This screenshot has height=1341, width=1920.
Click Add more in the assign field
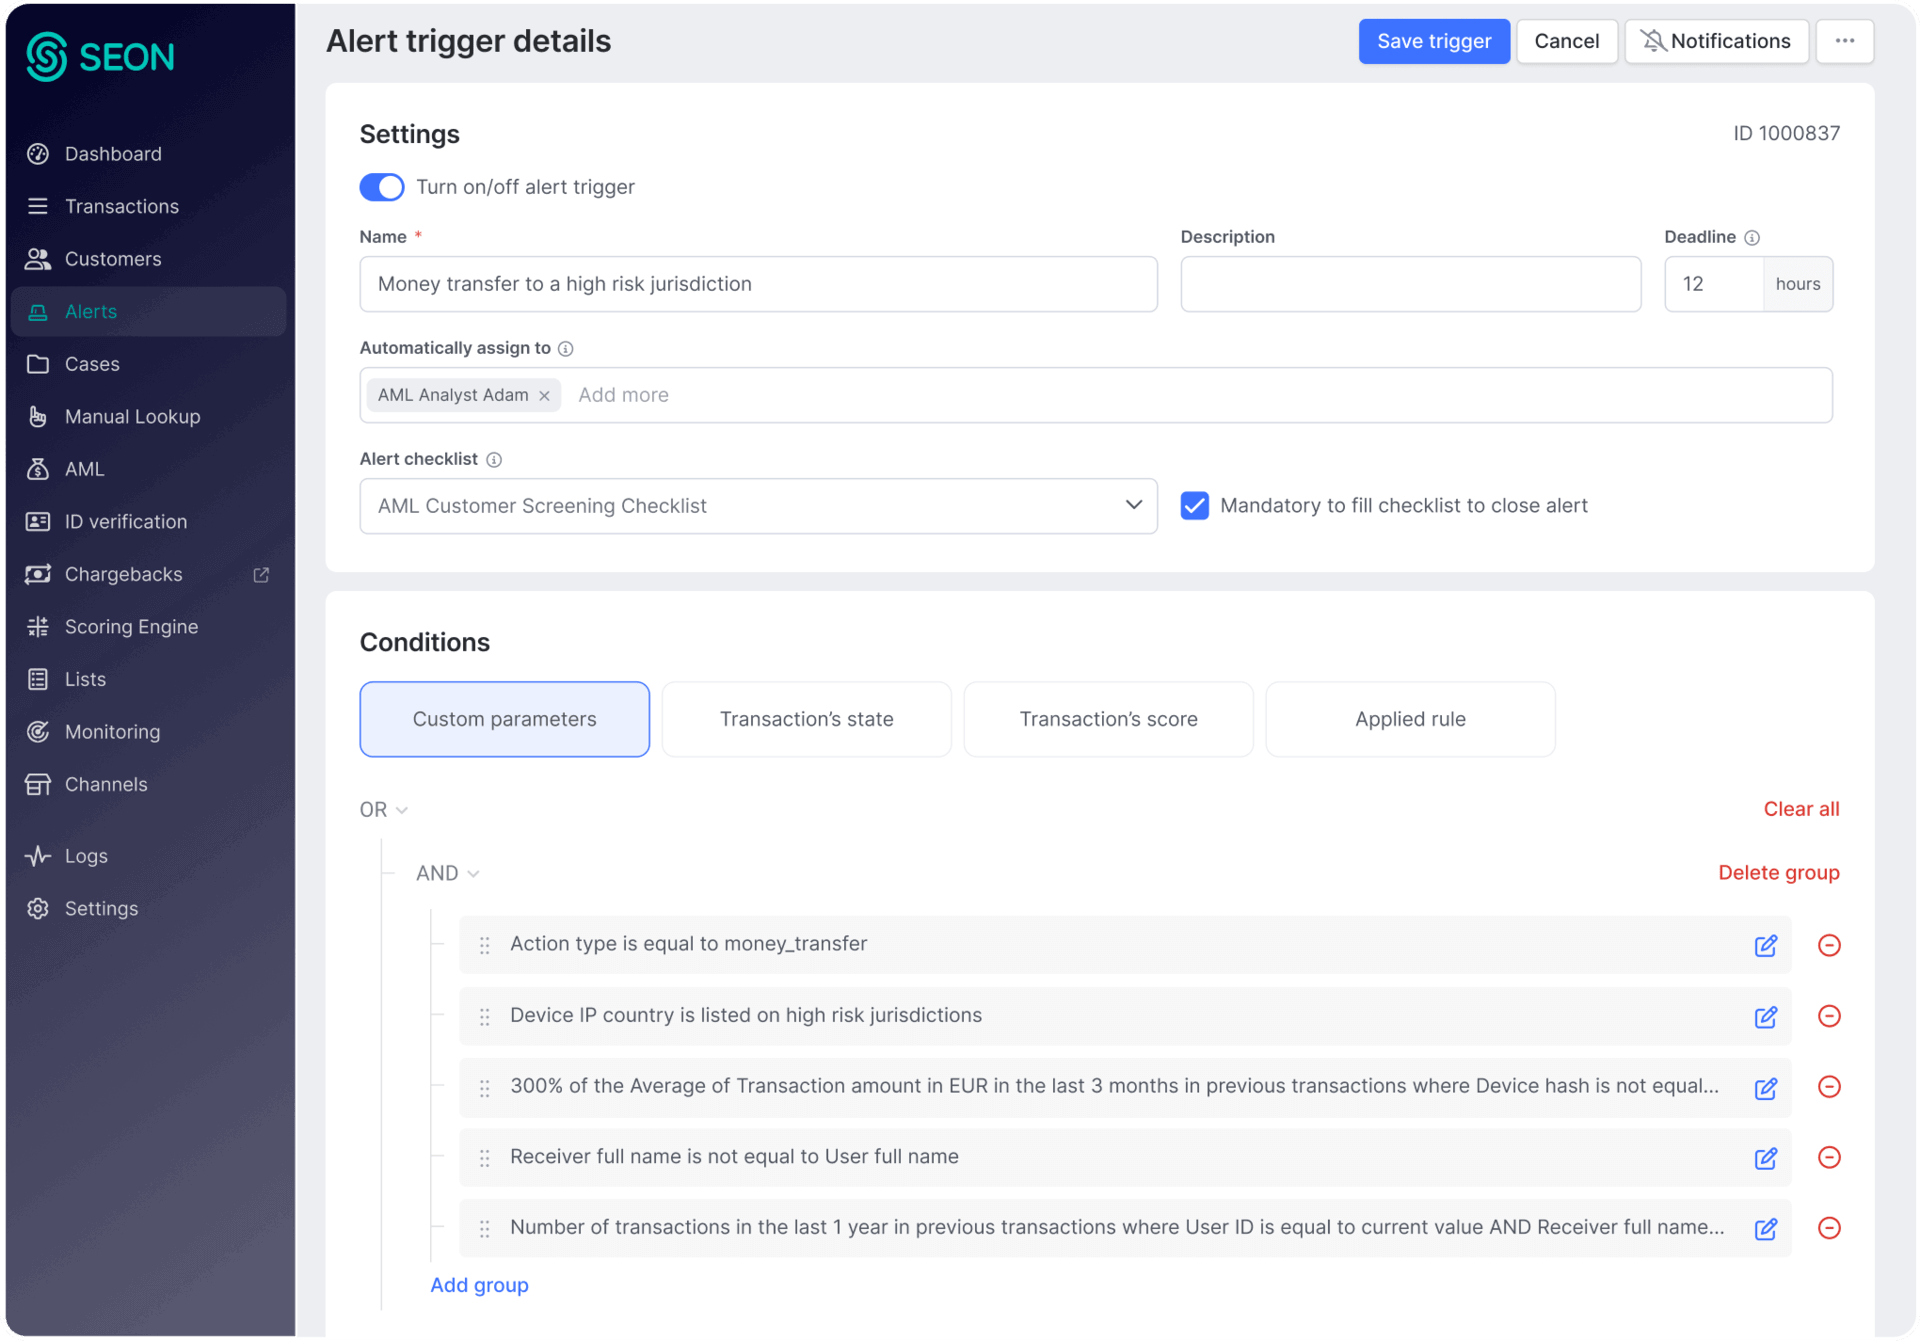(623, 395)
